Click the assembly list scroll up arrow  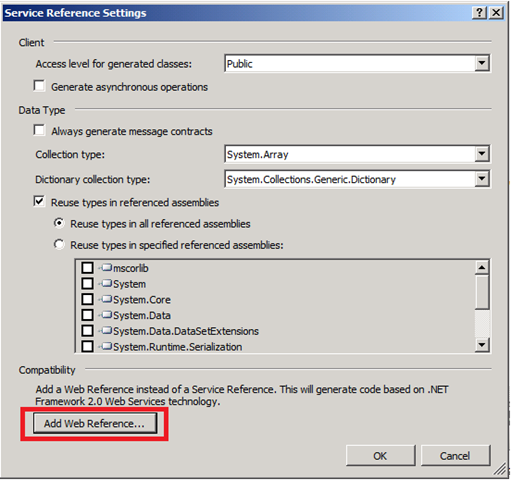point(482,267)
